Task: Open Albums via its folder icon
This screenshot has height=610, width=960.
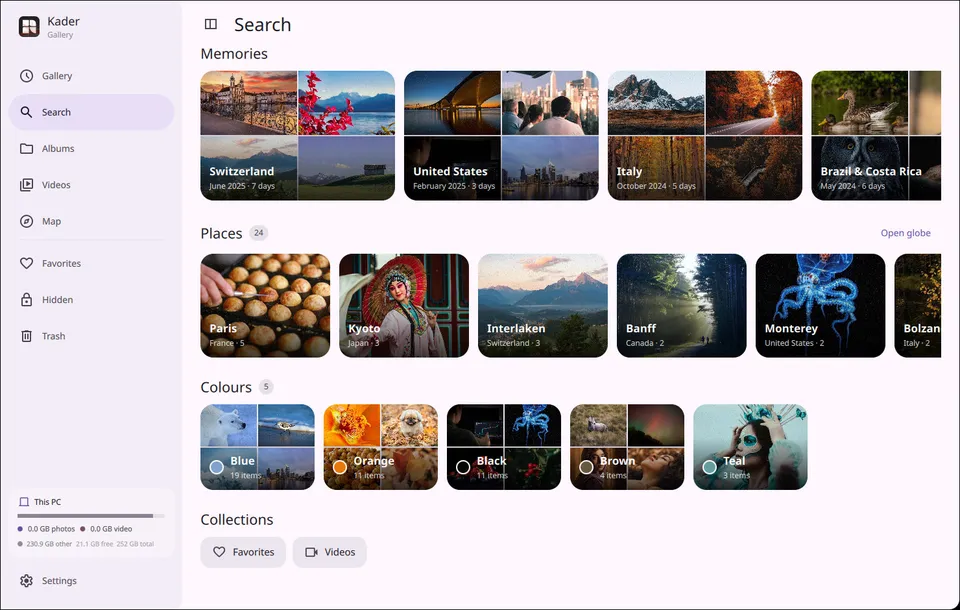Action: [26, 148]
